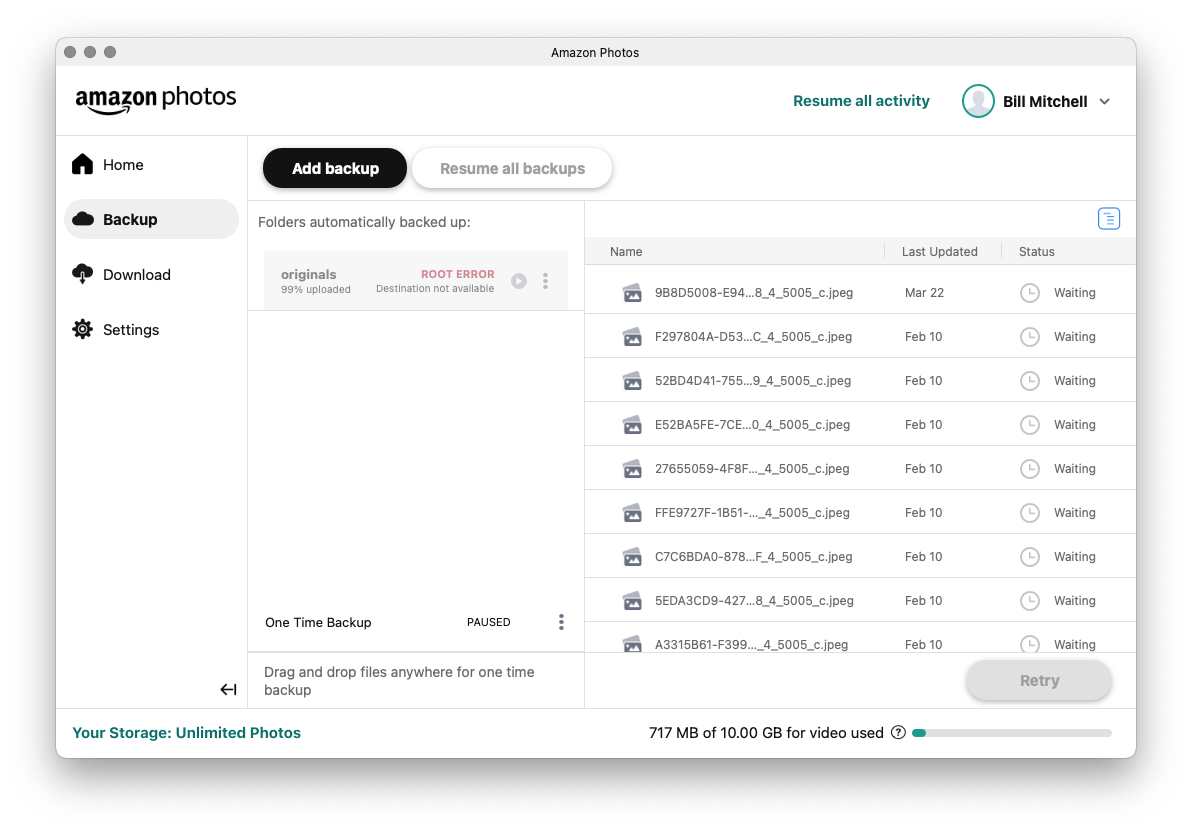
Task: Expand the Bill Mitchell account dropdown
Action: coord(1105,101)
